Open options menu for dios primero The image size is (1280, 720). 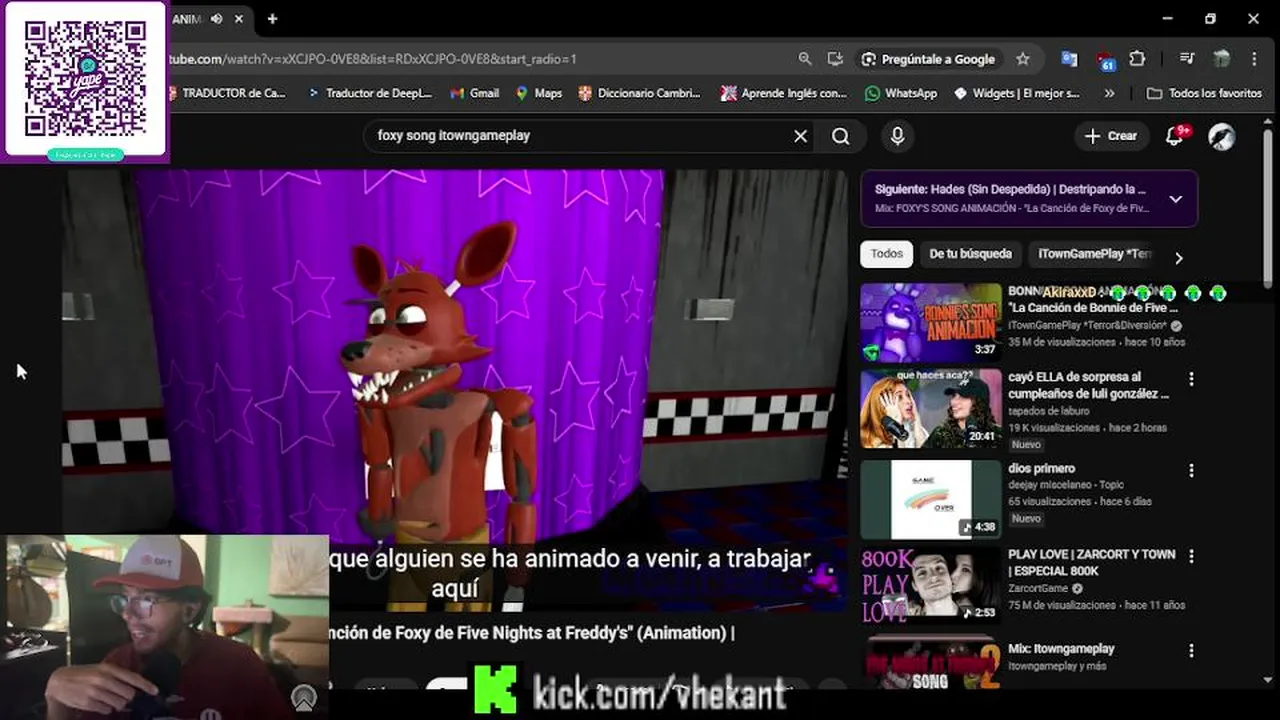click(1191, 470)
